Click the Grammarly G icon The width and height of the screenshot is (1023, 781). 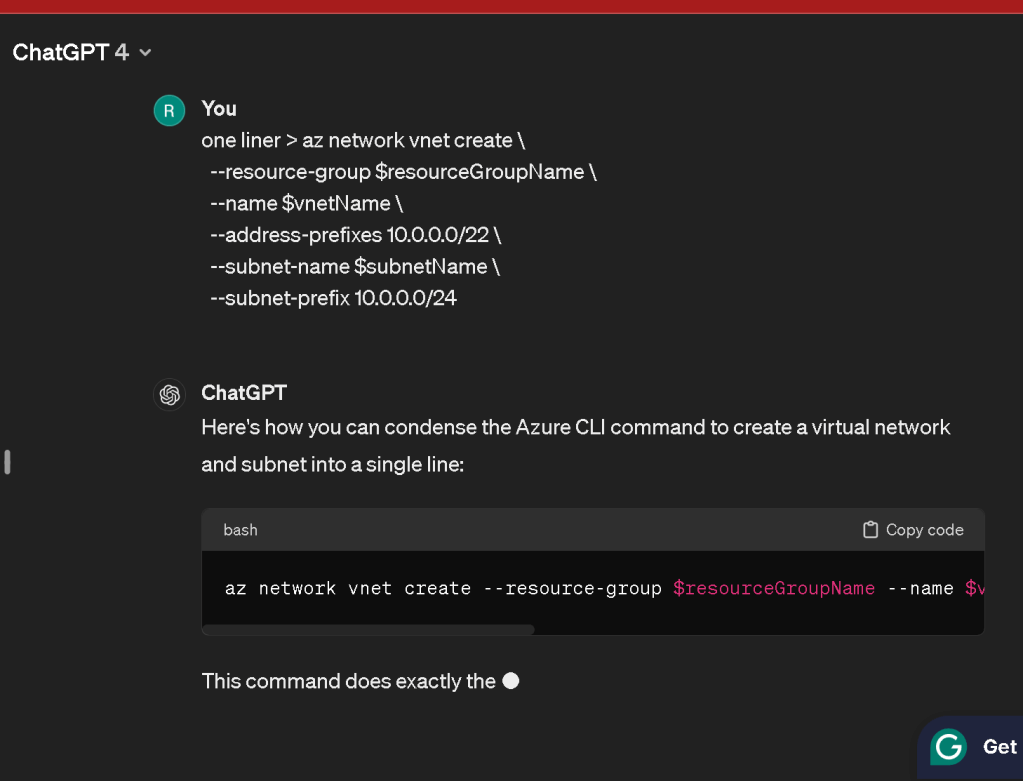(949, 746)
